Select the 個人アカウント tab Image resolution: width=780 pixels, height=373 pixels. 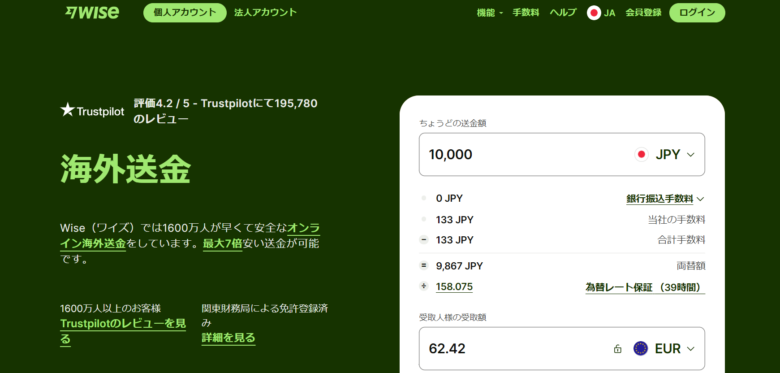point(185,12)
